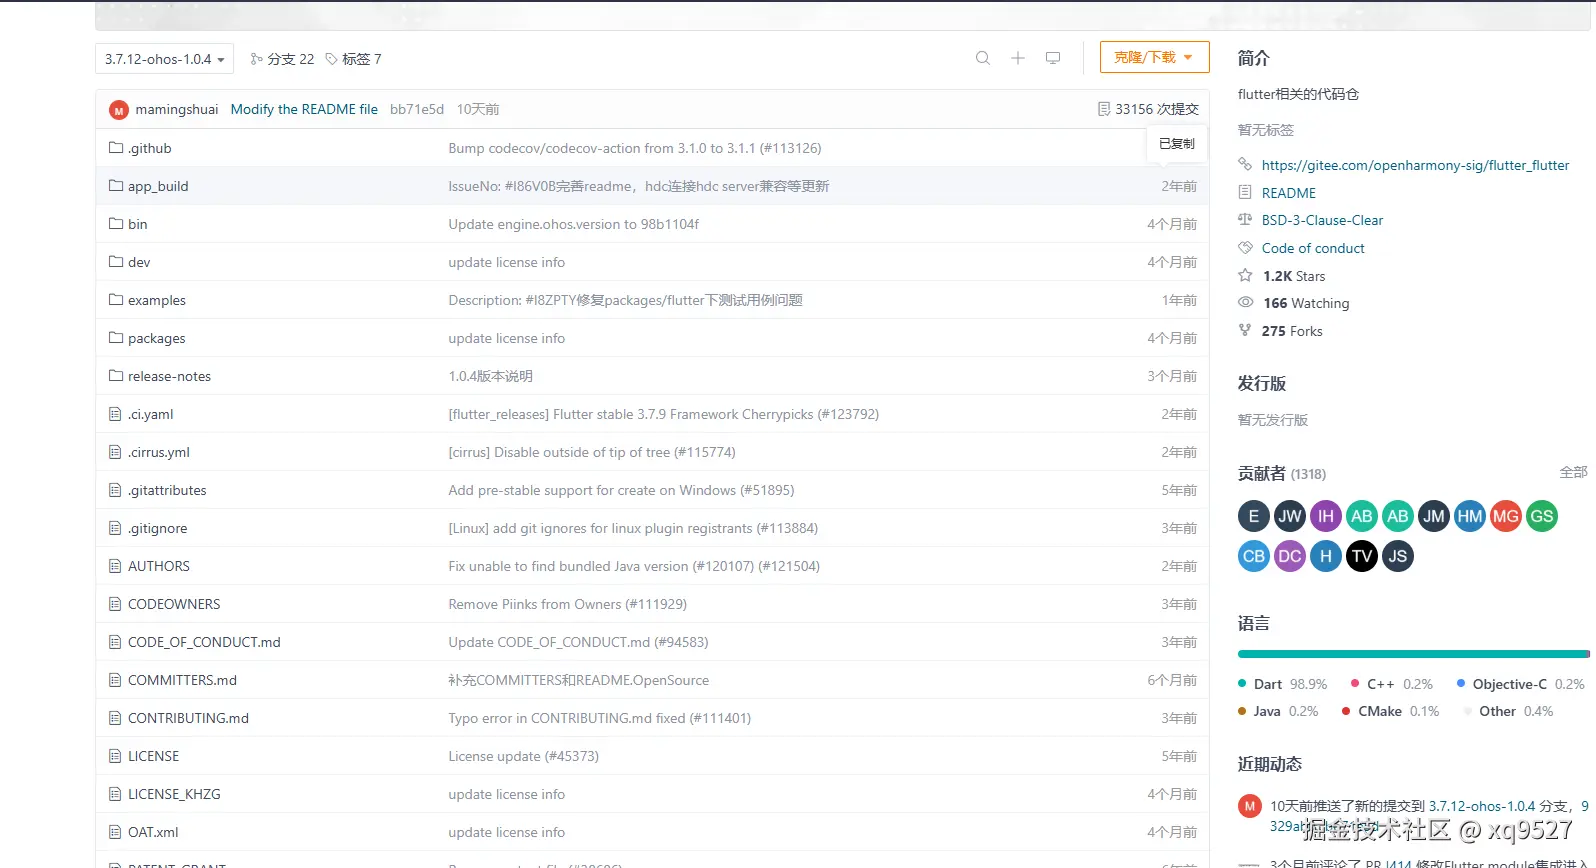Click mamingshuai author avatar

119,110
